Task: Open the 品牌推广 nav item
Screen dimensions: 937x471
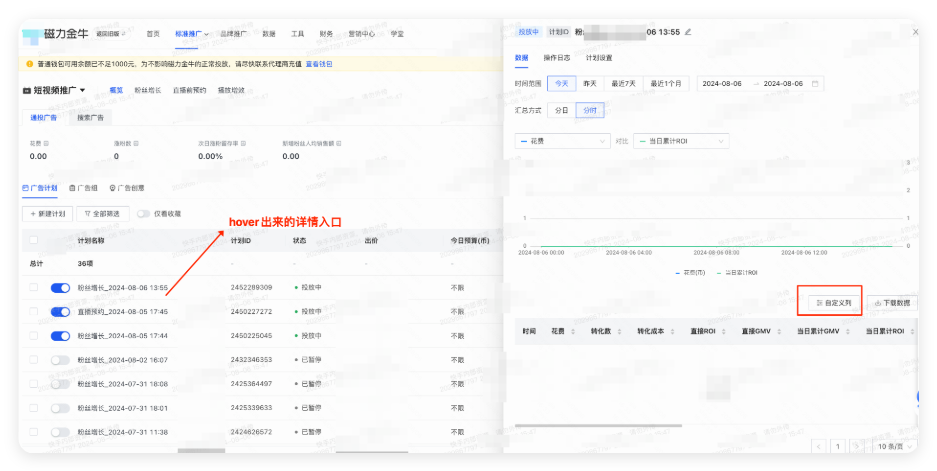Action: pyautogui.click(x=234, y=34)
